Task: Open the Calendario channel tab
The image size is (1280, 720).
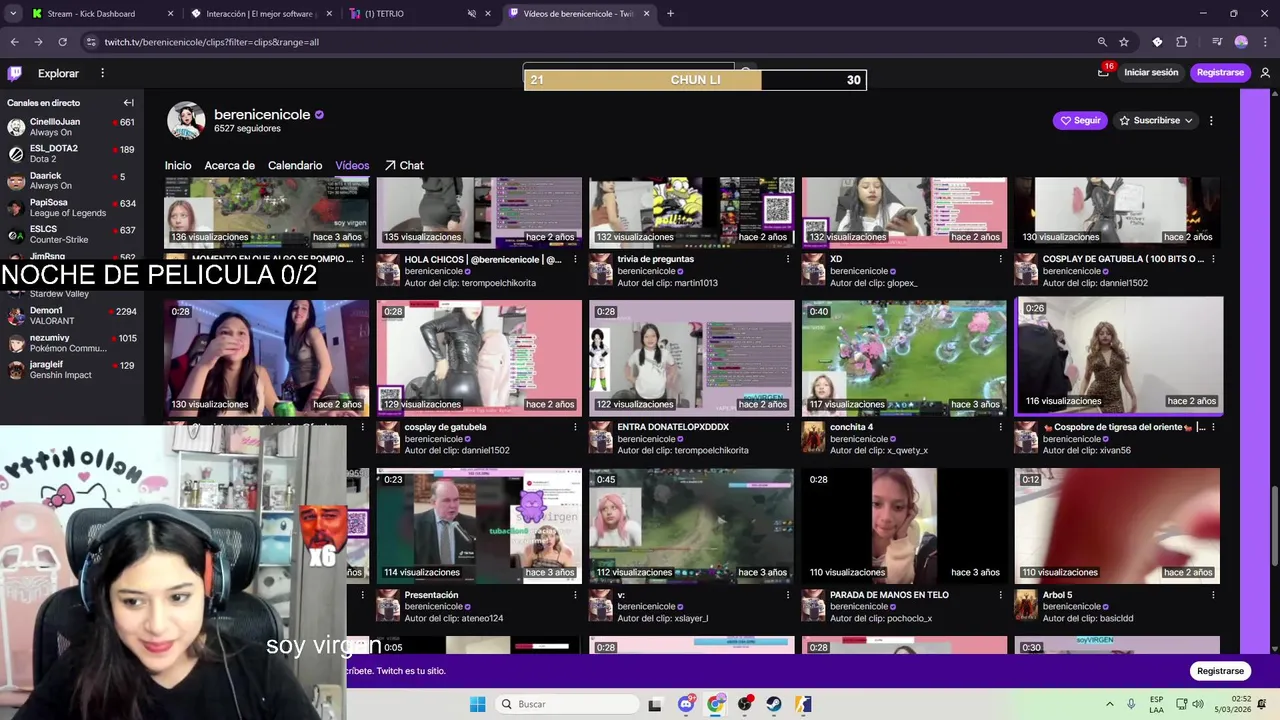Action: point(295,165)
